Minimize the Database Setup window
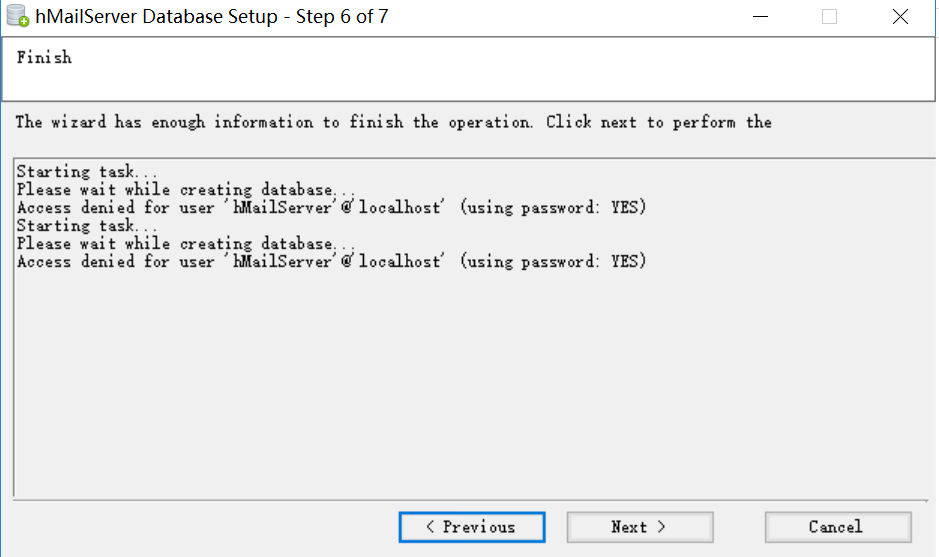This screenshot has height=557, width=939. (761, 17)
